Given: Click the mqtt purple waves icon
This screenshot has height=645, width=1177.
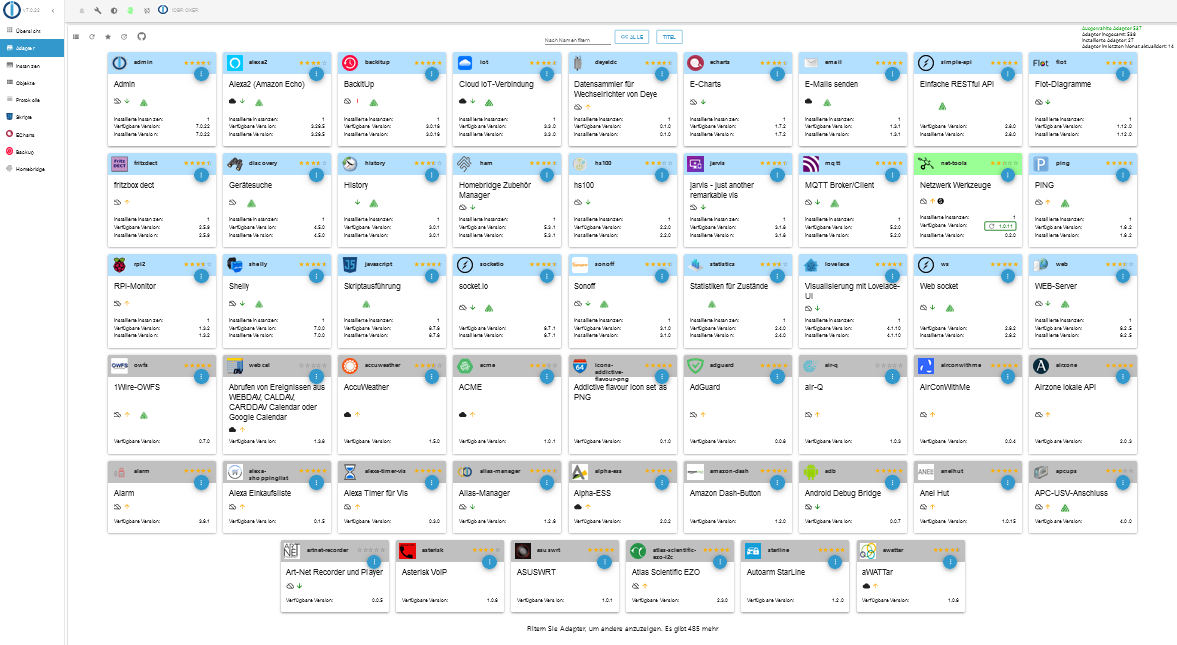Looking at the screenshot, I should pyautogui.click(x=810, y=164).
